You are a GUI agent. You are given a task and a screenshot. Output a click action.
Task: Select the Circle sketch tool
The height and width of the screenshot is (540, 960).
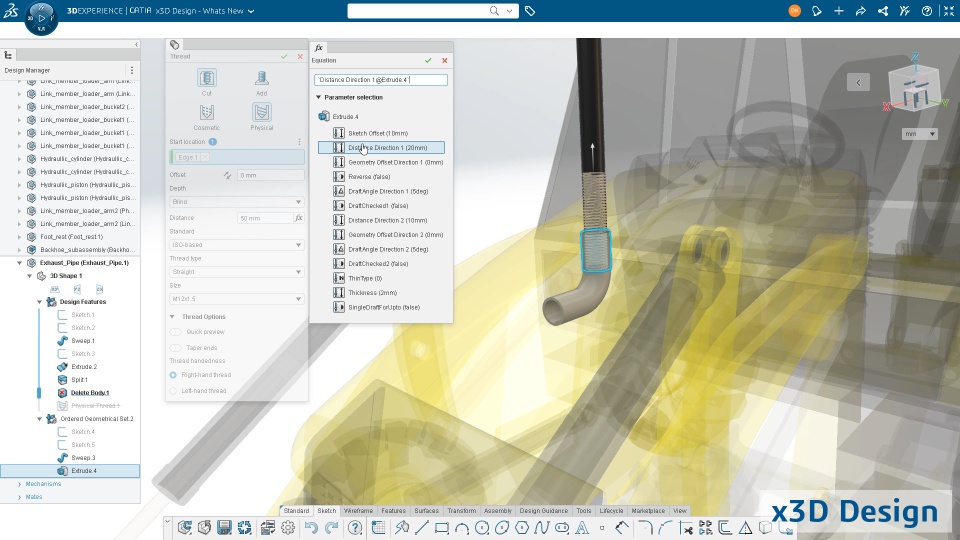tap(482, 527)
